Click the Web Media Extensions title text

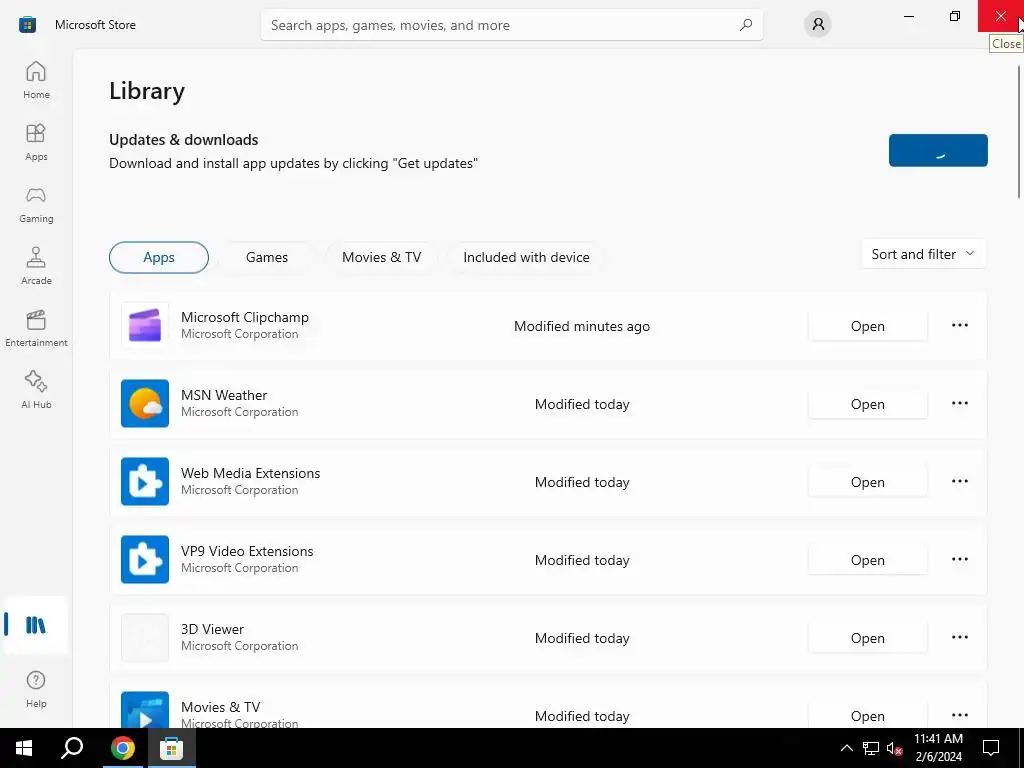[x=250, y=473]
